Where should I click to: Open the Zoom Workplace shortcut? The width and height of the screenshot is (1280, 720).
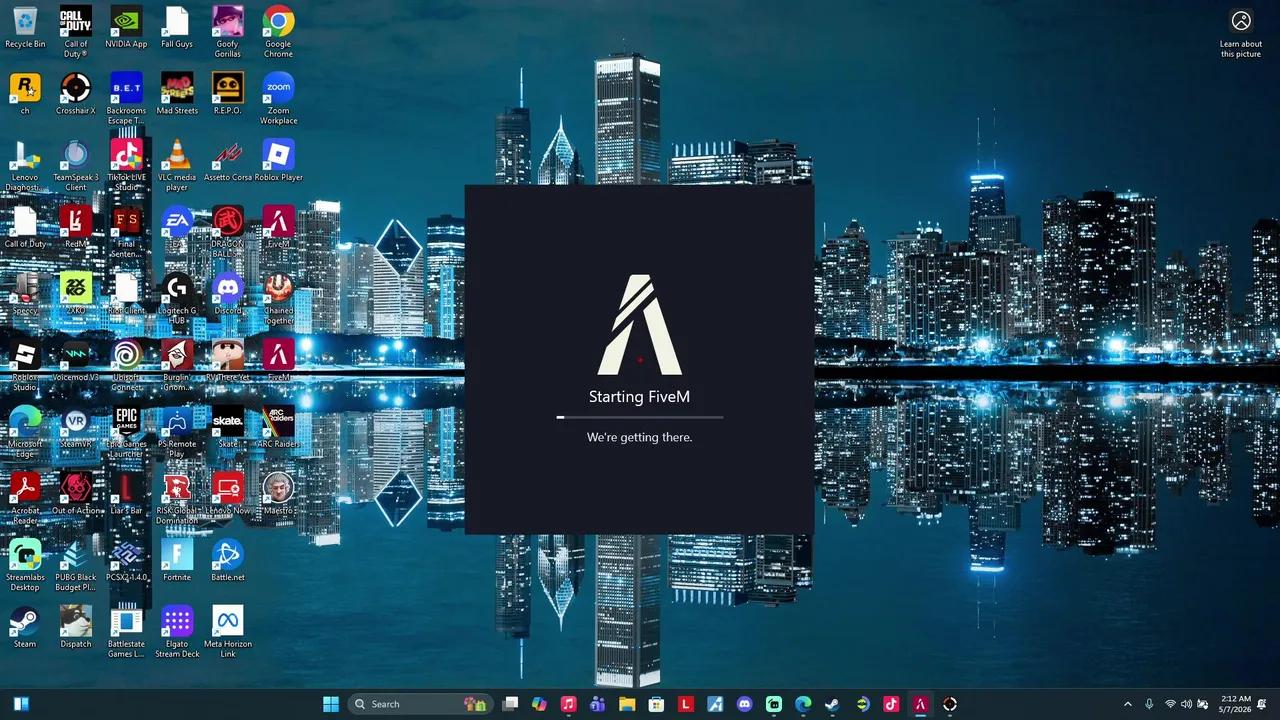coord(278,98)
